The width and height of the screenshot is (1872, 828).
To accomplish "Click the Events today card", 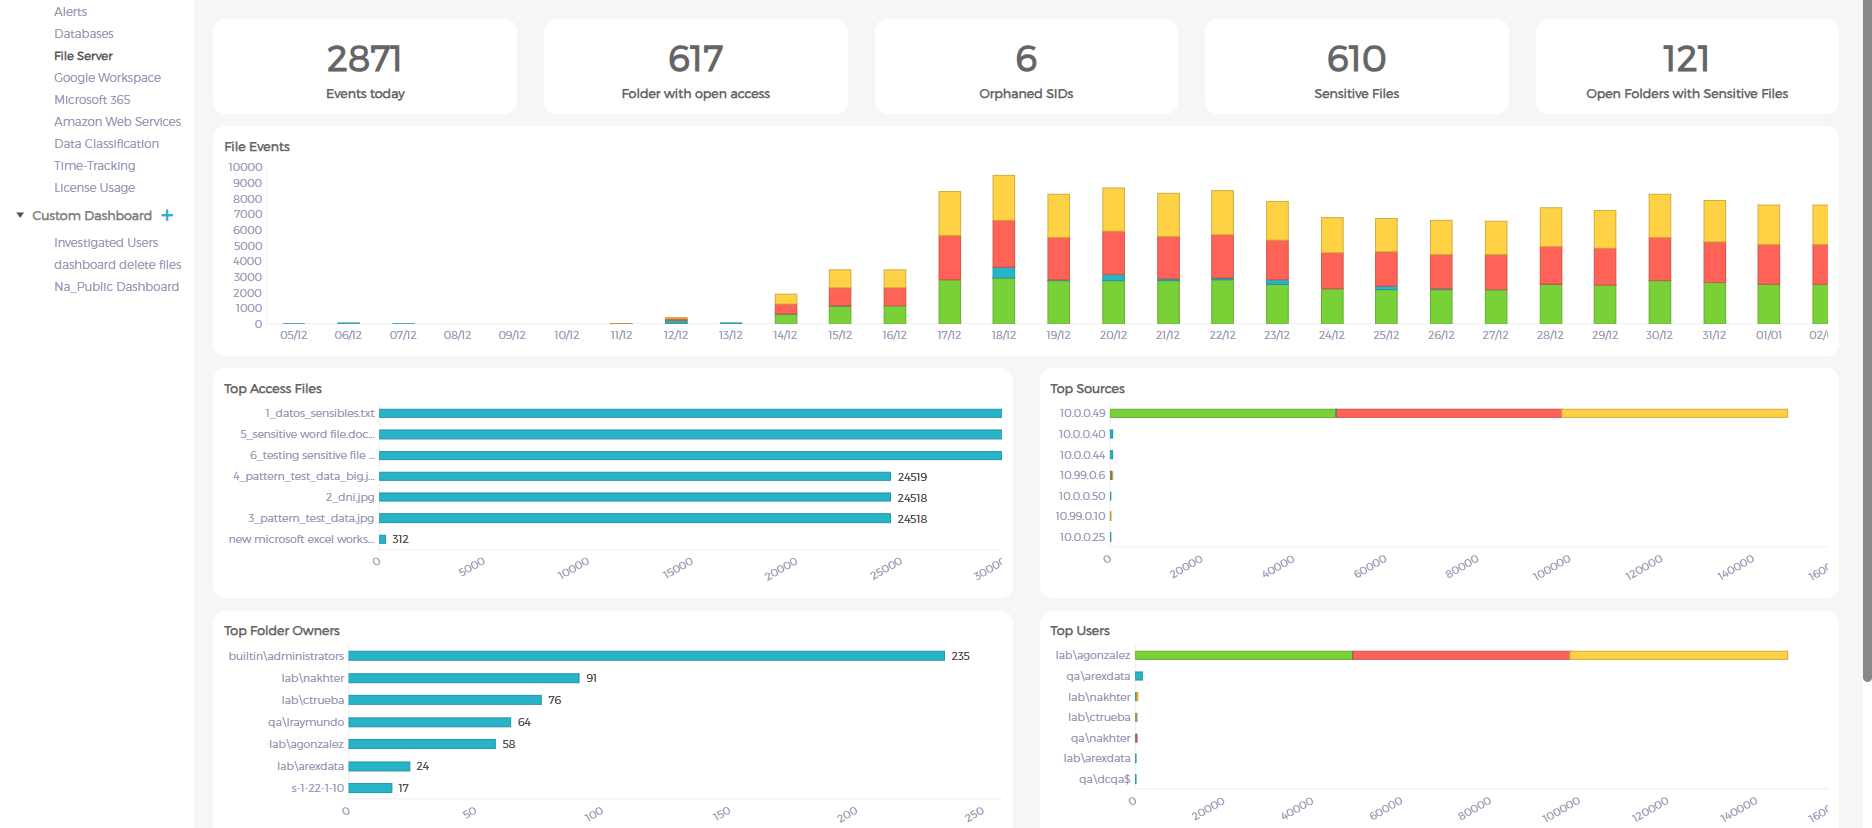I will pos(365,67).
